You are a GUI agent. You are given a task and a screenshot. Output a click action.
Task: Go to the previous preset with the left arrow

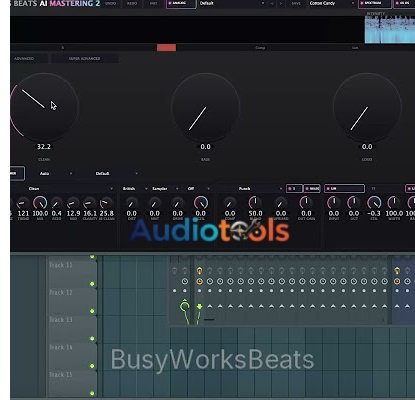272,4
